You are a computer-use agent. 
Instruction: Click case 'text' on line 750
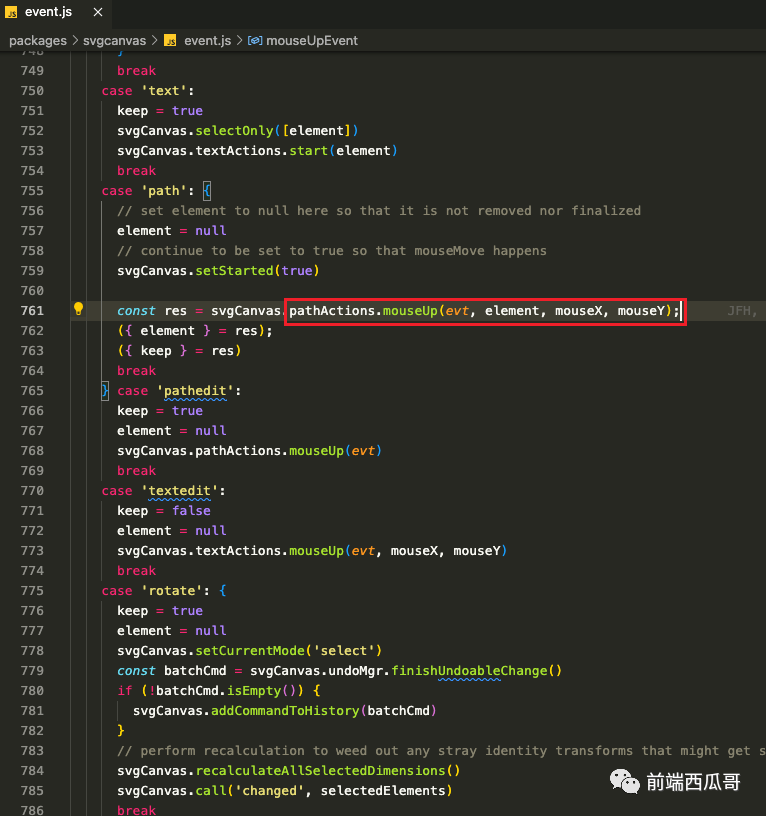pyautogui.click(x=148, y=91)
